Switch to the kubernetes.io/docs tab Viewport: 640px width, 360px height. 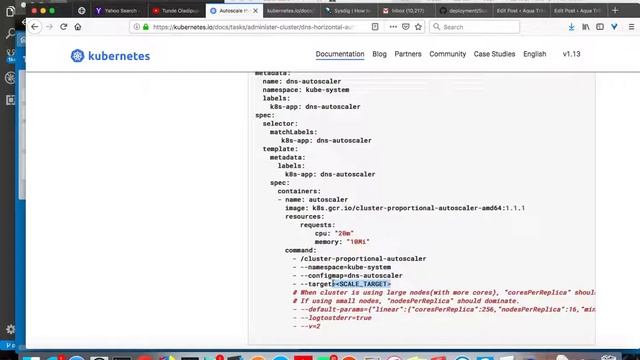(291, 11)
